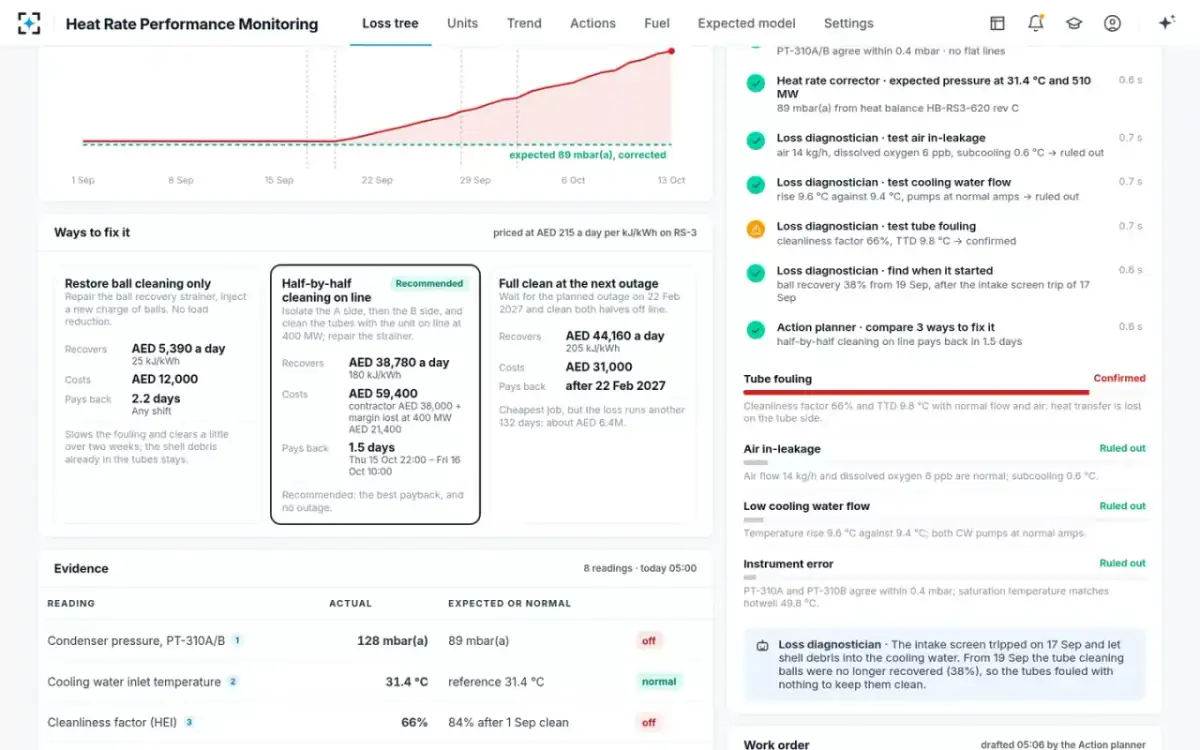Open the Fuel tab
Image resolution: width=1200 pixels, height=750 pixels.
[657, 23]
